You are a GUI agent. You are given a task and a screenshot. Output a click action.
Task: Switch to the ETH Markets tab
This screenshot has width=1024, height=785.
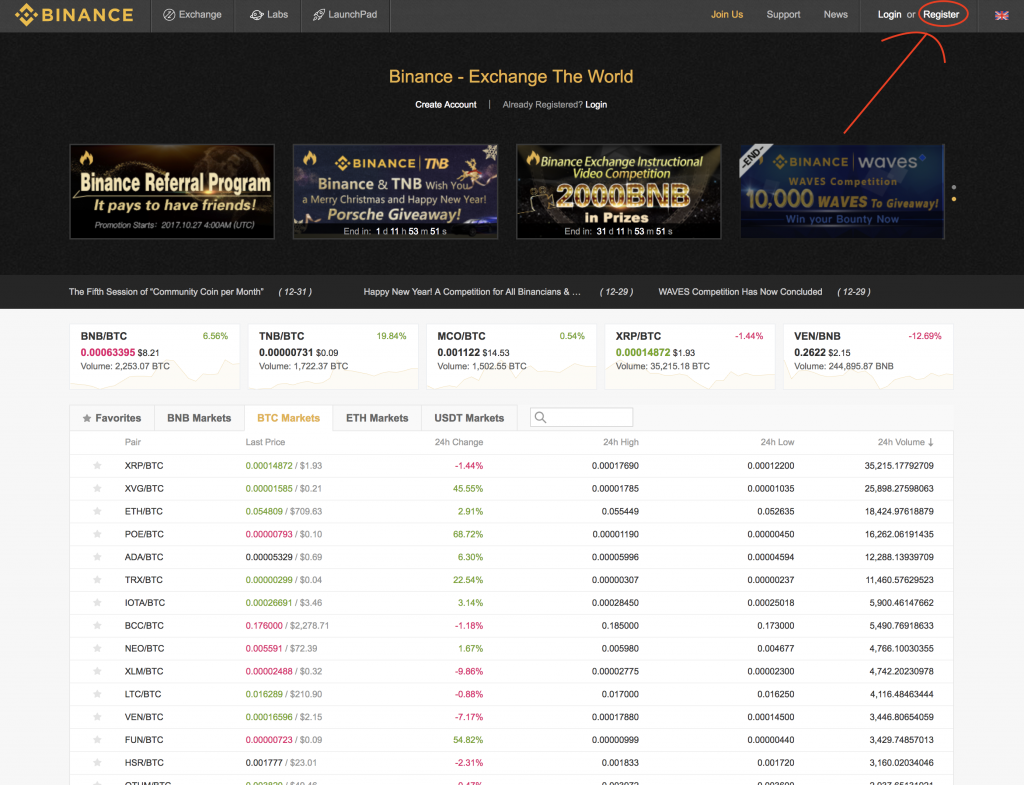[376, 417]
